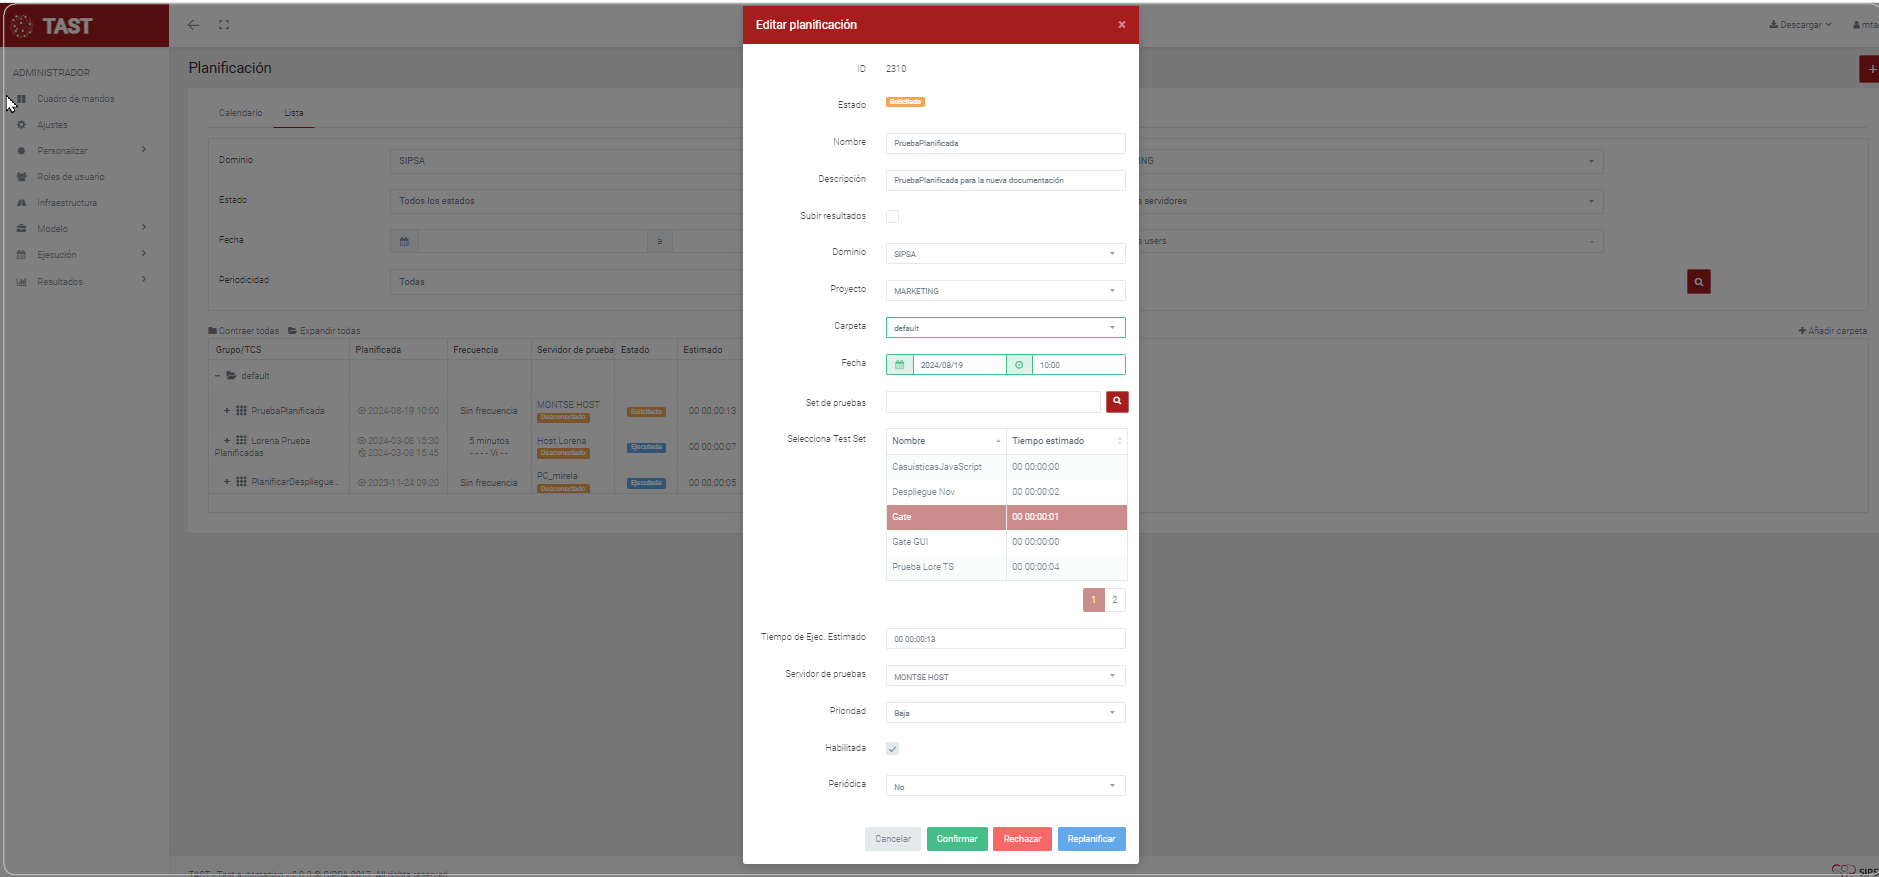Click the Expandir todas folder icon
The image size is (1879, 877).
(292, 331)
